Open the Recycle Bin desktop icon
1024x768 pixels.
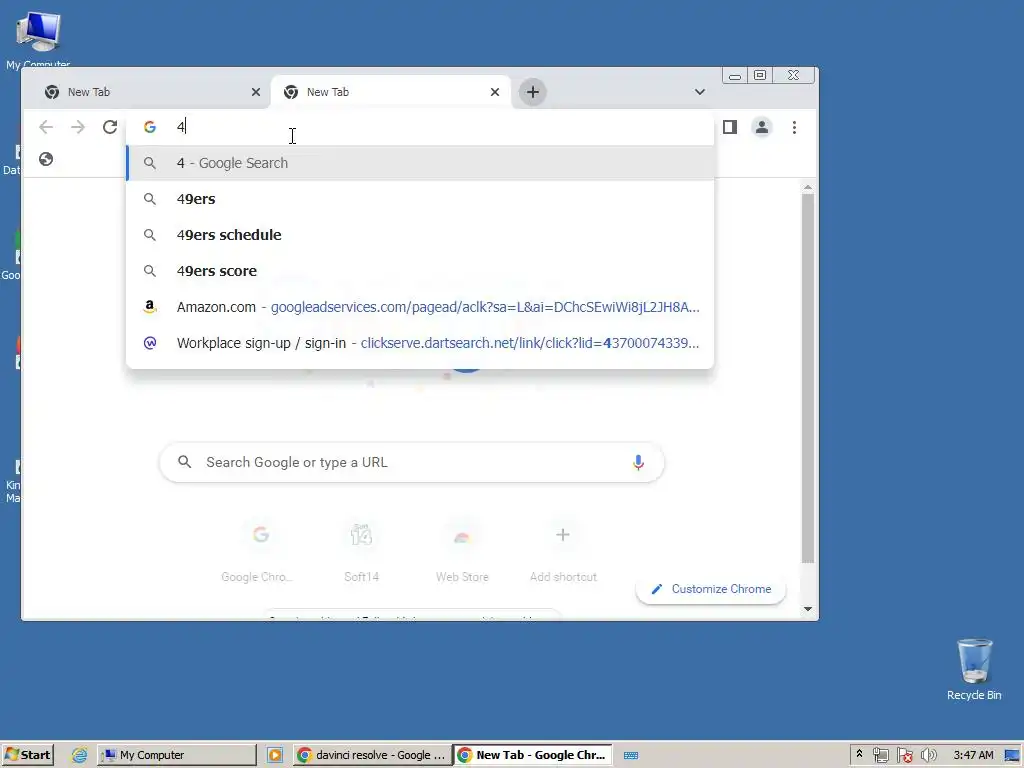coord(974,669)
